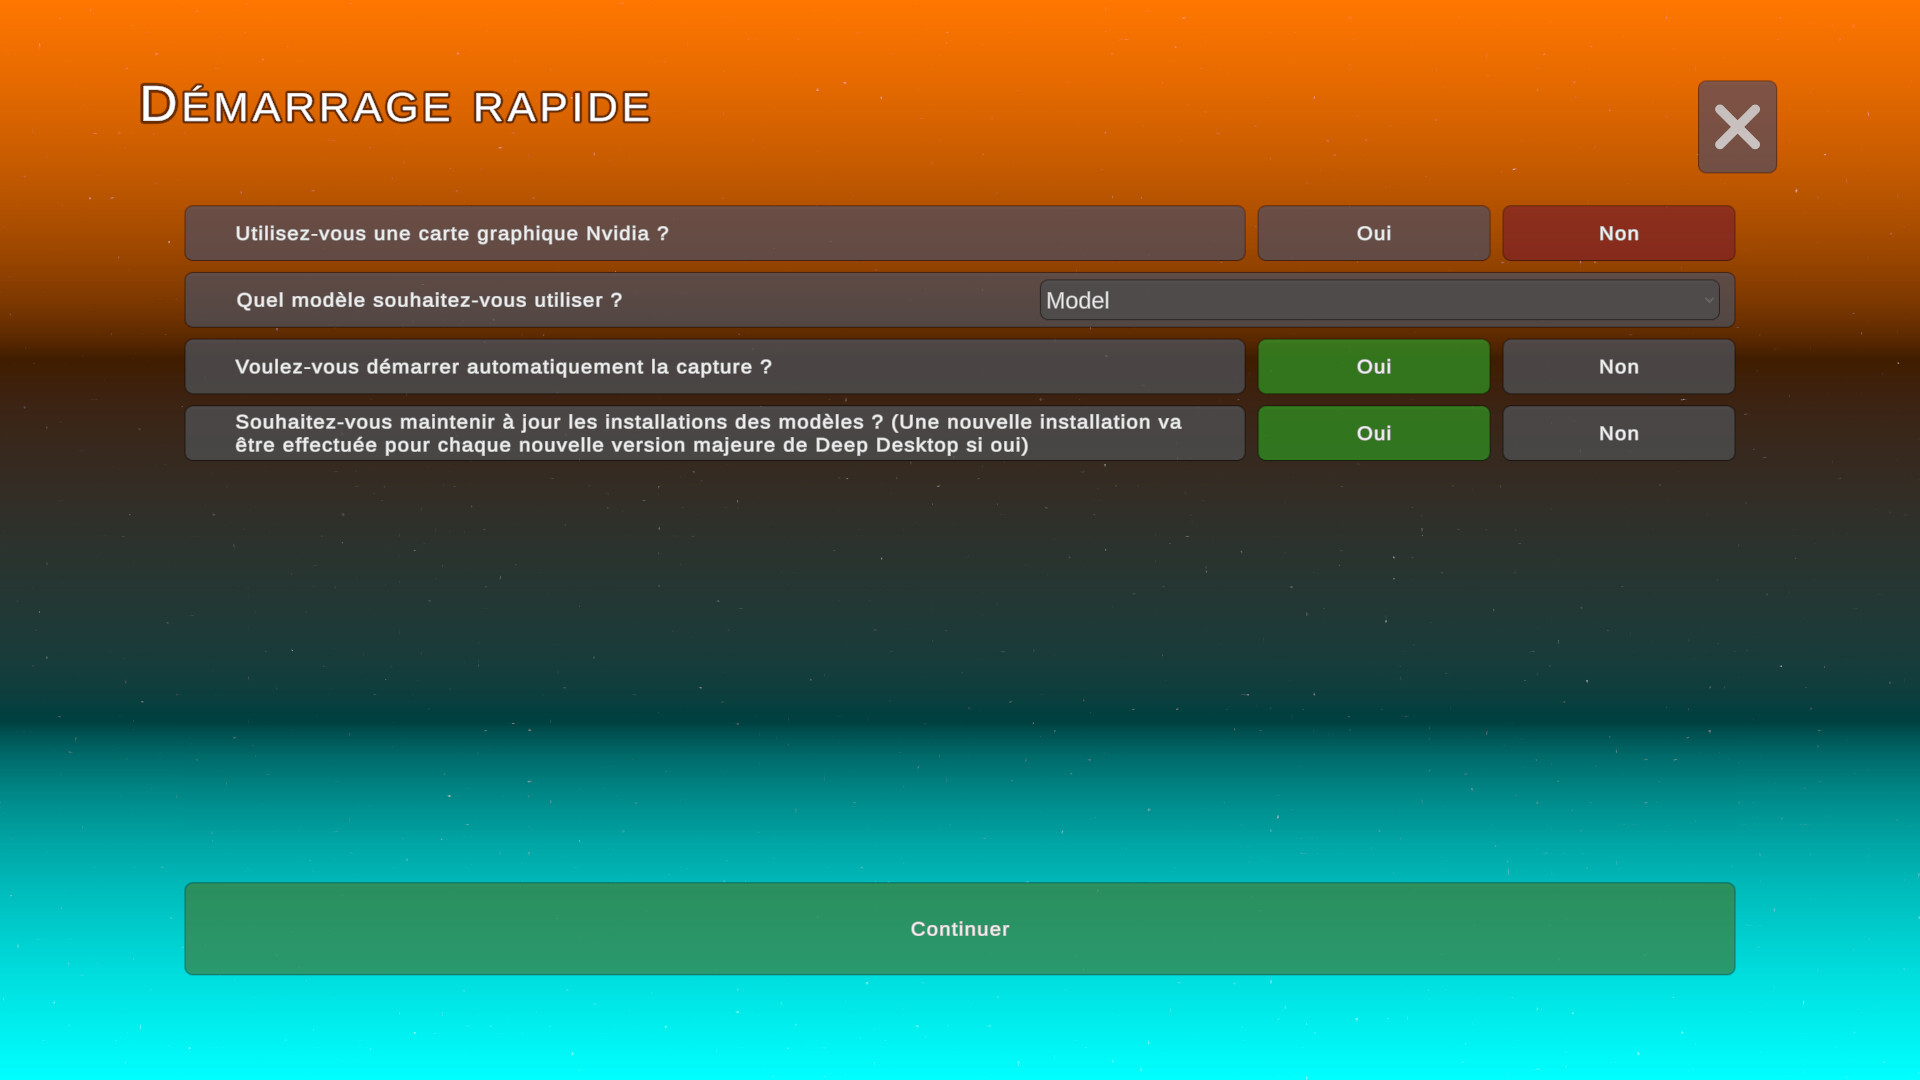Screen dimensions: 1920x1080
Task: Choose Oui to keep model installations updated
Action: [x=1373, y=433]
